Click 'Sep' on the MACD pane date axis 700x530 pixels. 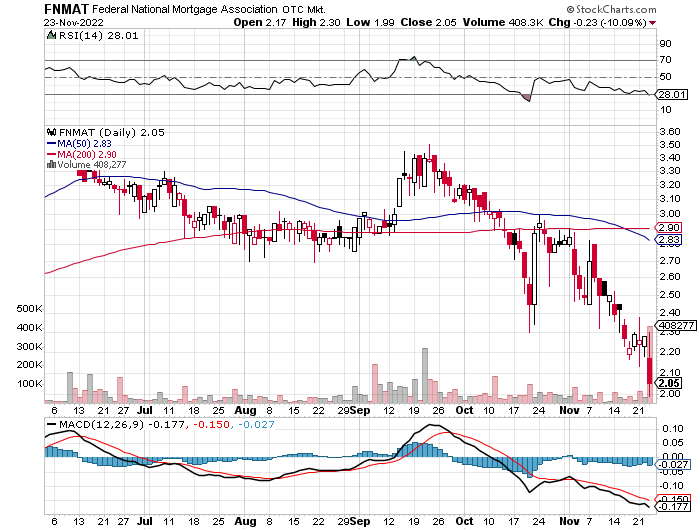point(360,522)
